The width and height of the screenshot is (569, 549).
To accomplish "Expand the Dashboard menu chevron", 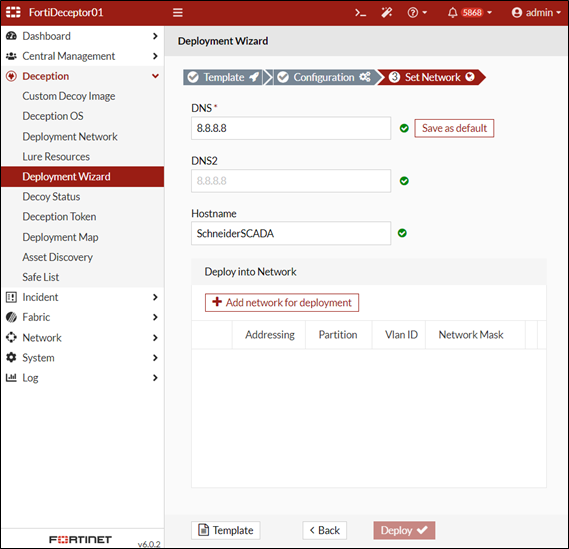I will point(155,36).
